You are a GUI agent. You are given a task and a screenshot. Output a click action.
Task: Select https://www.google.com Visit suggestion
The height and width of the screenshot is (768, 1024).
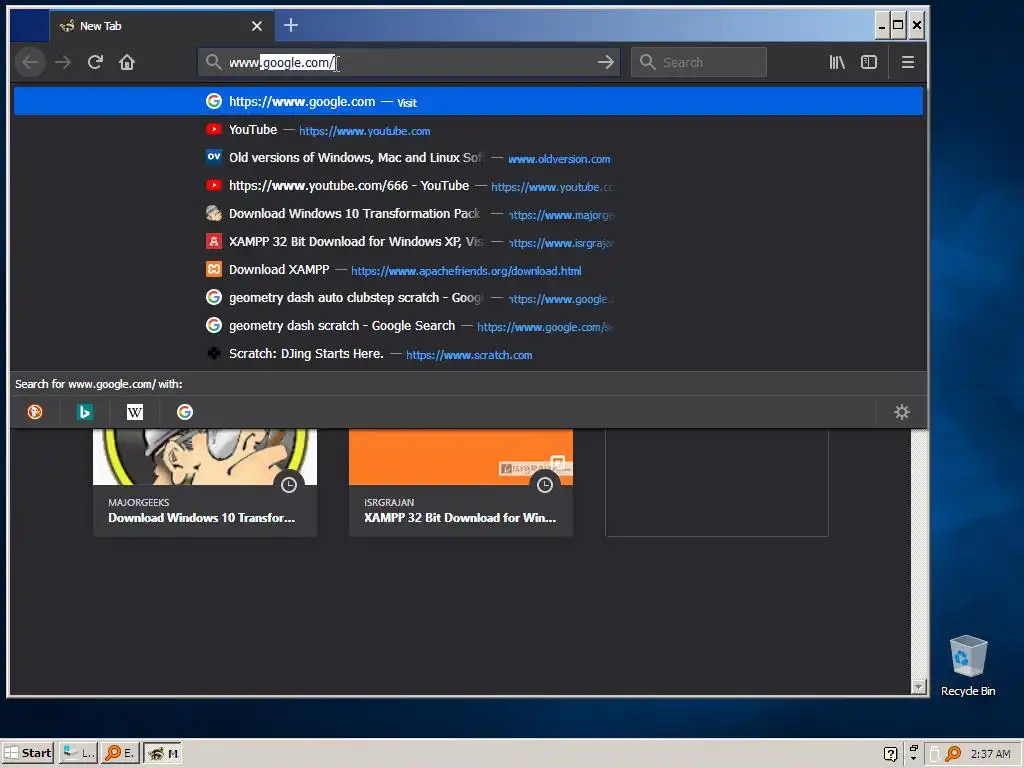(x=468, y=101)
